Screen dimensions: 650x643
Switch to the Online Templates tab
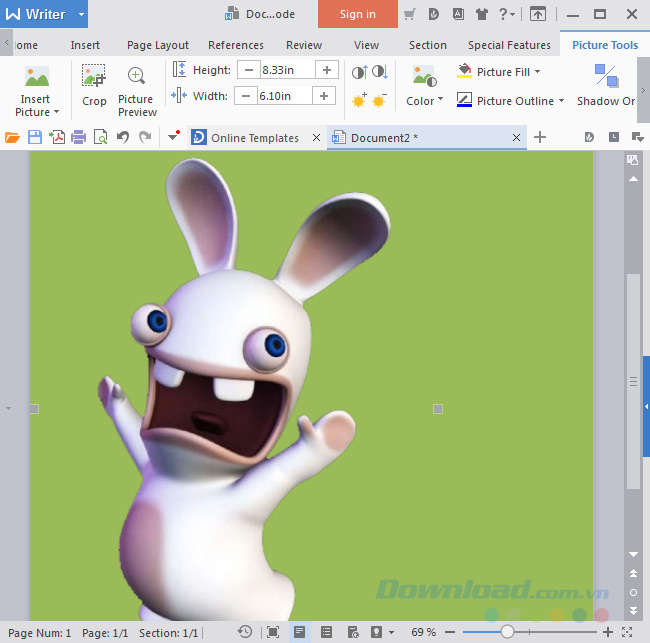pos(254,138)
